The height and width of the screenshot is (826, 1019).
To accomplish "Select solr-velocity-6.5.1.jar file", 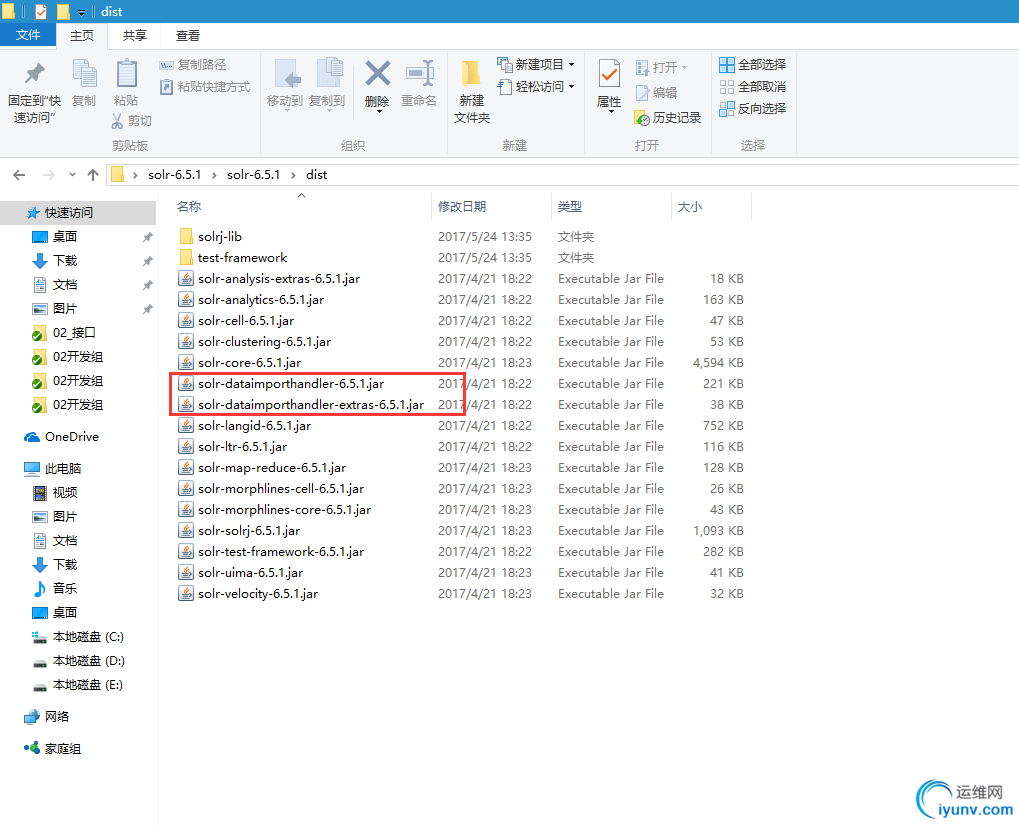I will [x=258, y=593].
